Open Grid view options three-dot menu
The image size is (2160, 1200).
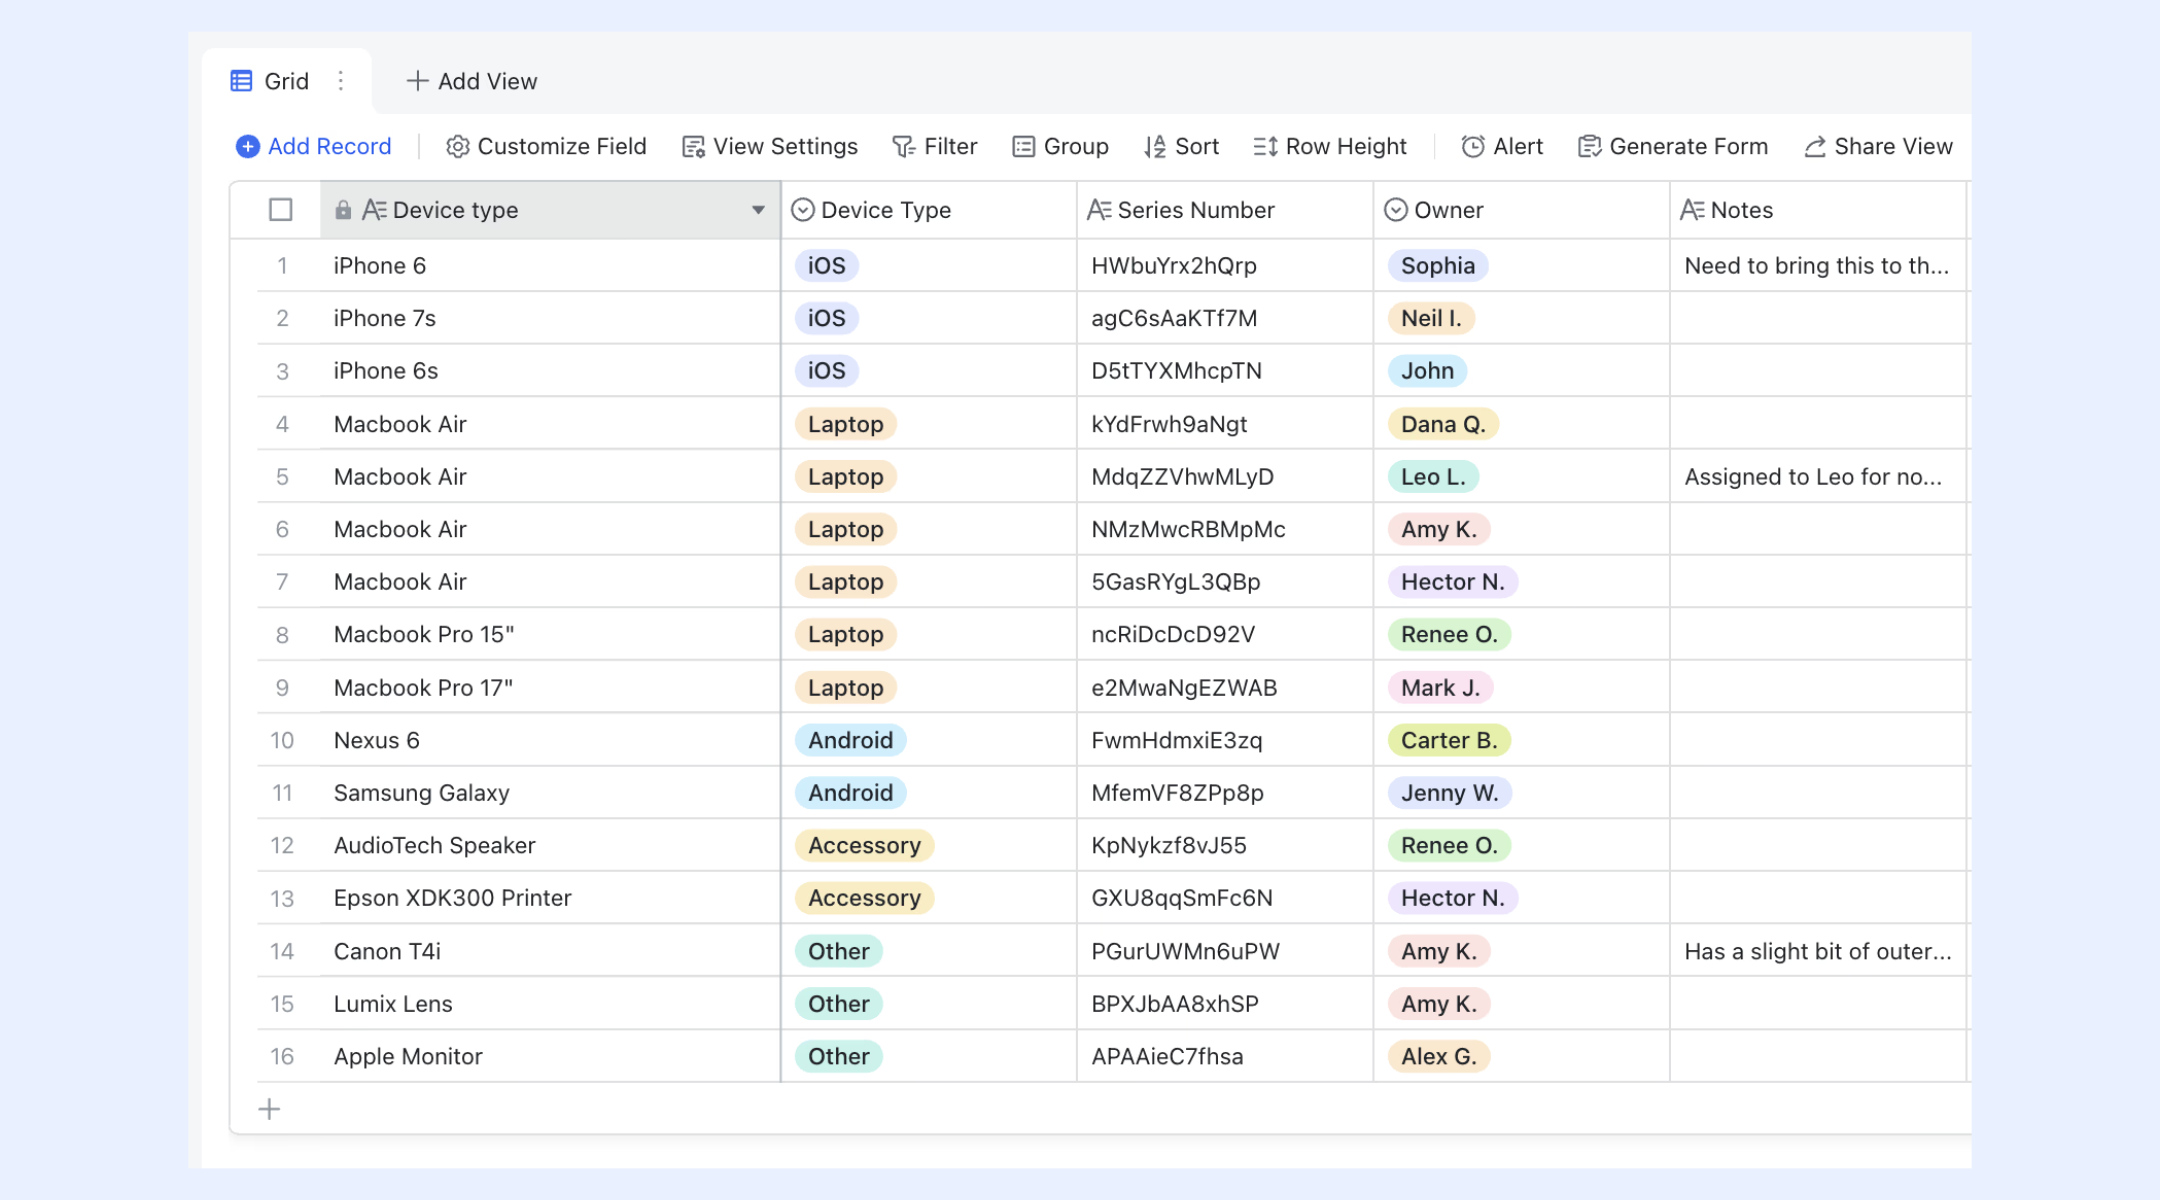tap(341, 81)
